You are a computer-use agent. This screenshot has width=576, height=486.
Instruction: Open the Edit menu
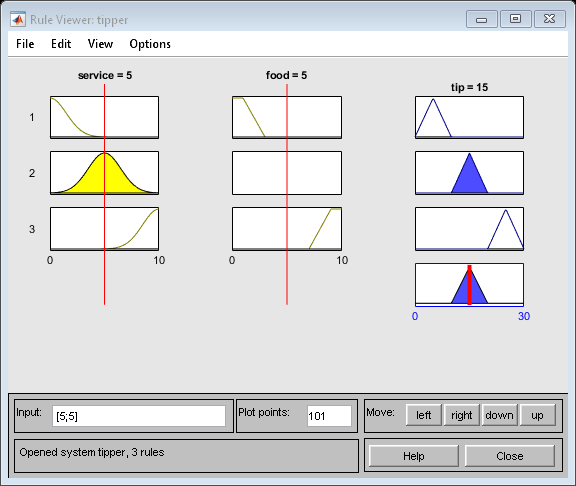tap(61, 44)
